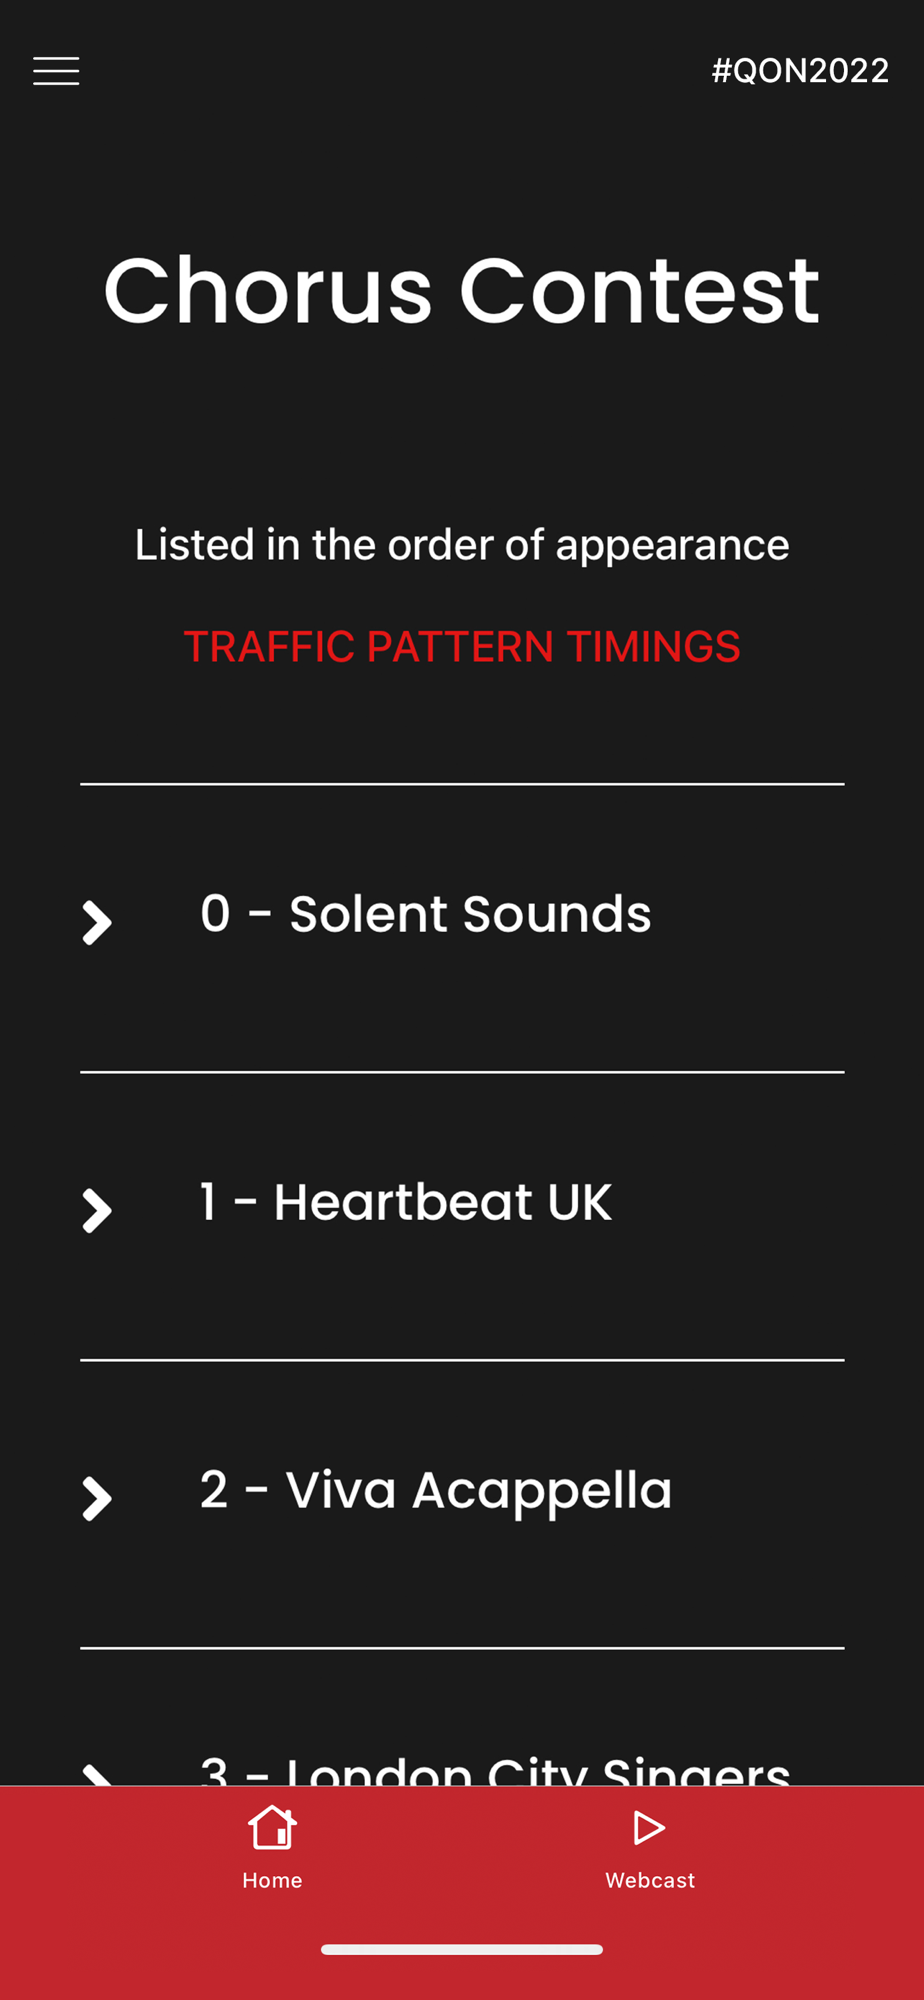The image size is (924, 2000).
Task: Select the '2 - Viva Acappella' title
Action: [x=436, y=1490]
